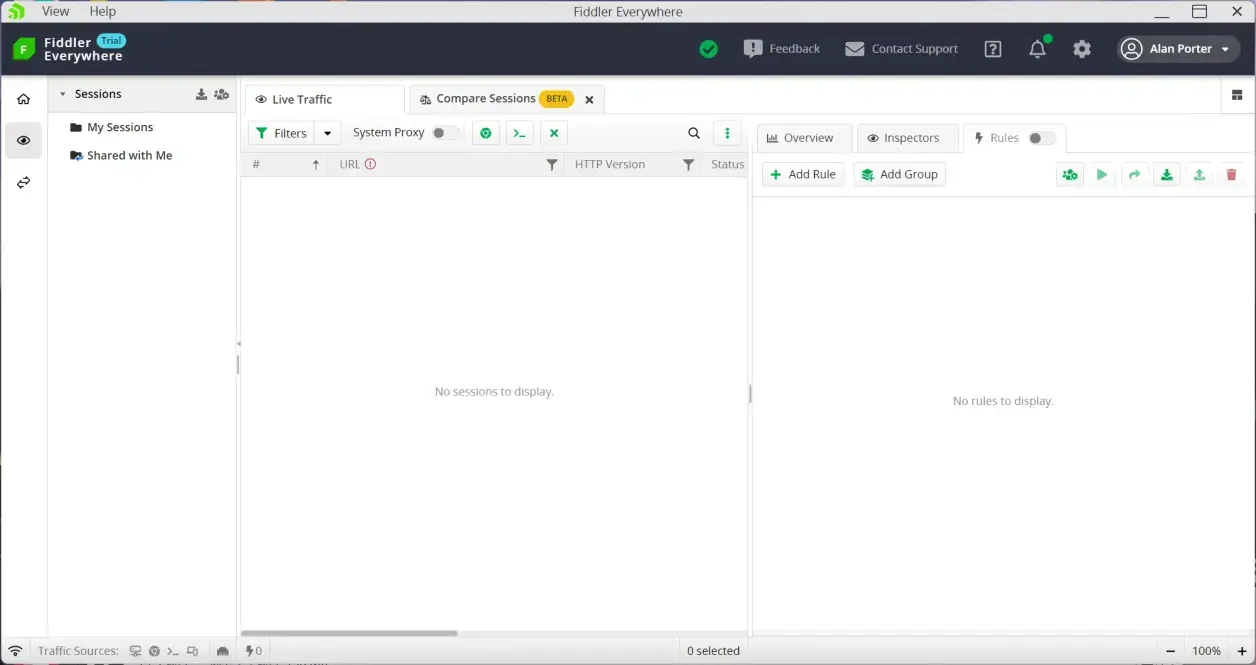The image size is (1256, 665).
Task: Open the notifications bell
Action: click(x=1038, y=49)
